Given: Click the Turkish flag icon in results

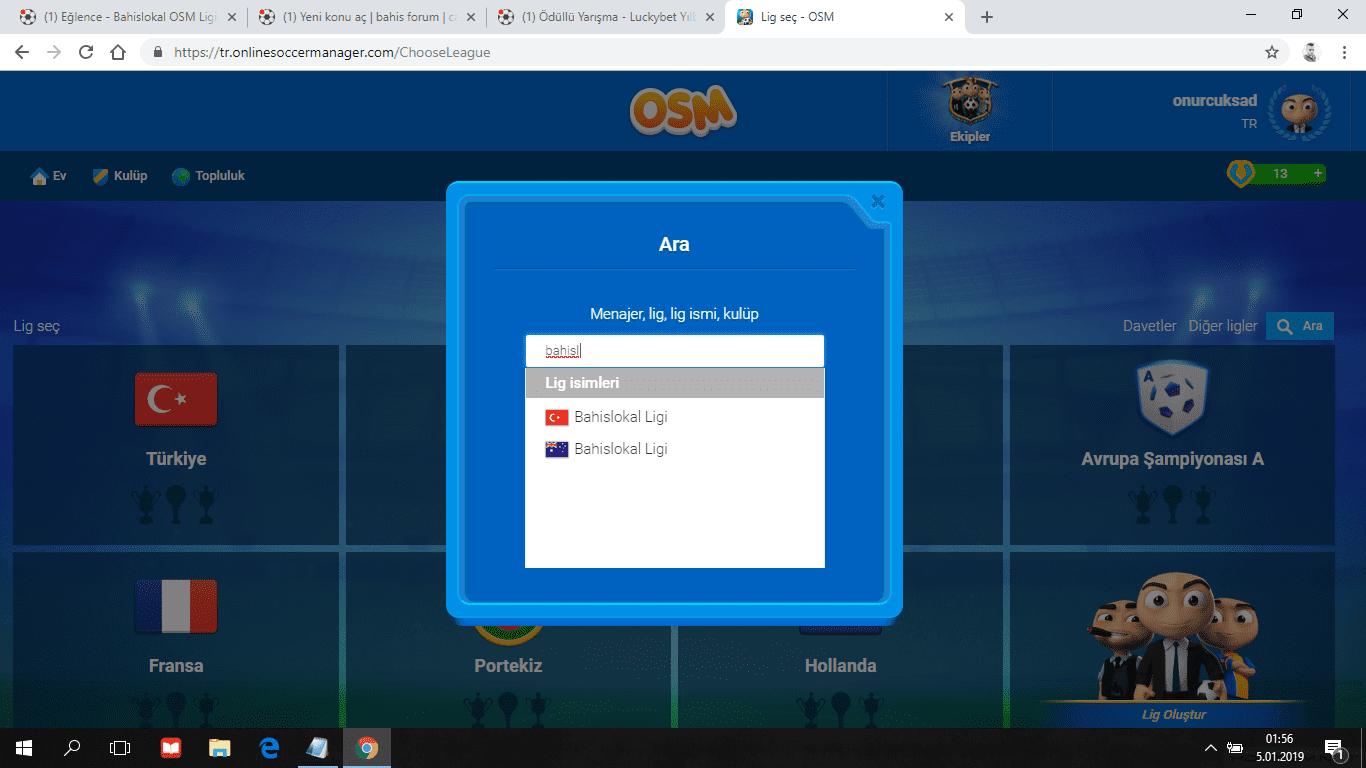Looking at the screenshot, I should click(557, 417).
